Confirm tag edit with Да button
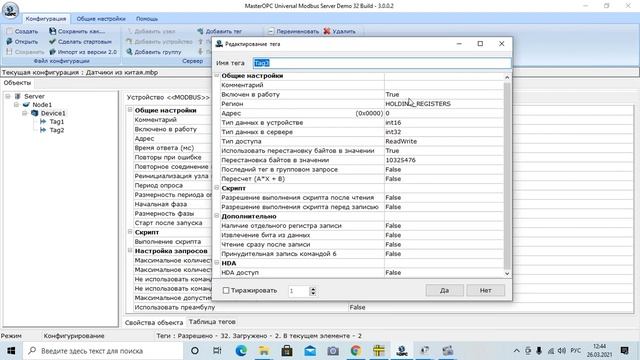Image resolution: width=640 pixels, height=360 pixels. click(444, 291)
